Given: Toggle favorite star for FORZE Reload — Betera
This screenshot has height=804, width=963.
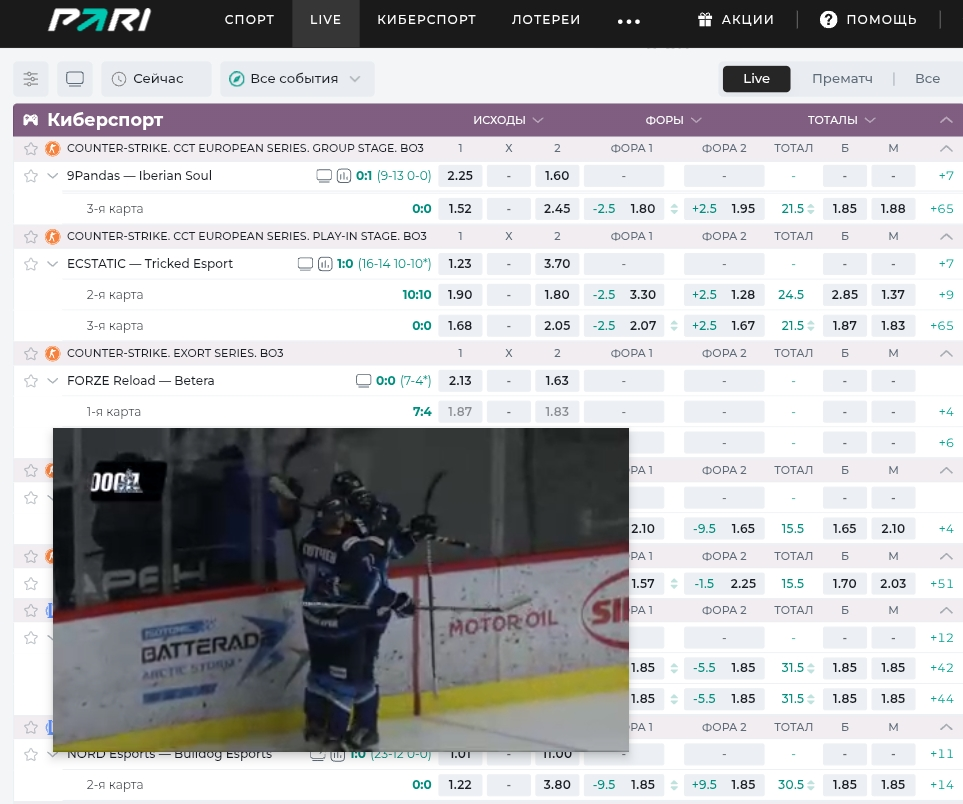Looking at the screenshot, I should (x=30, y=381).
